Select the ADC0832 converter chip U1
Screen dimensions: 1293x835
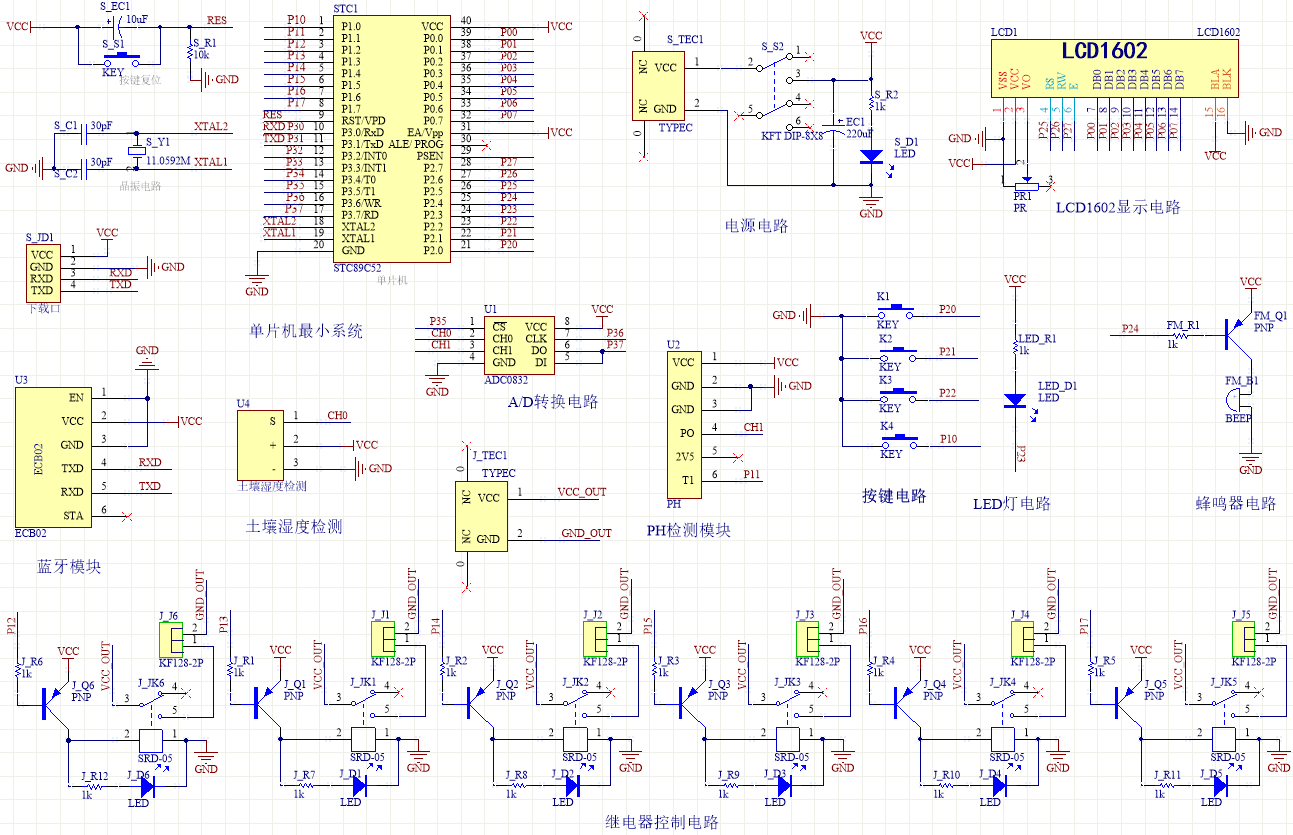pos(520,344)
